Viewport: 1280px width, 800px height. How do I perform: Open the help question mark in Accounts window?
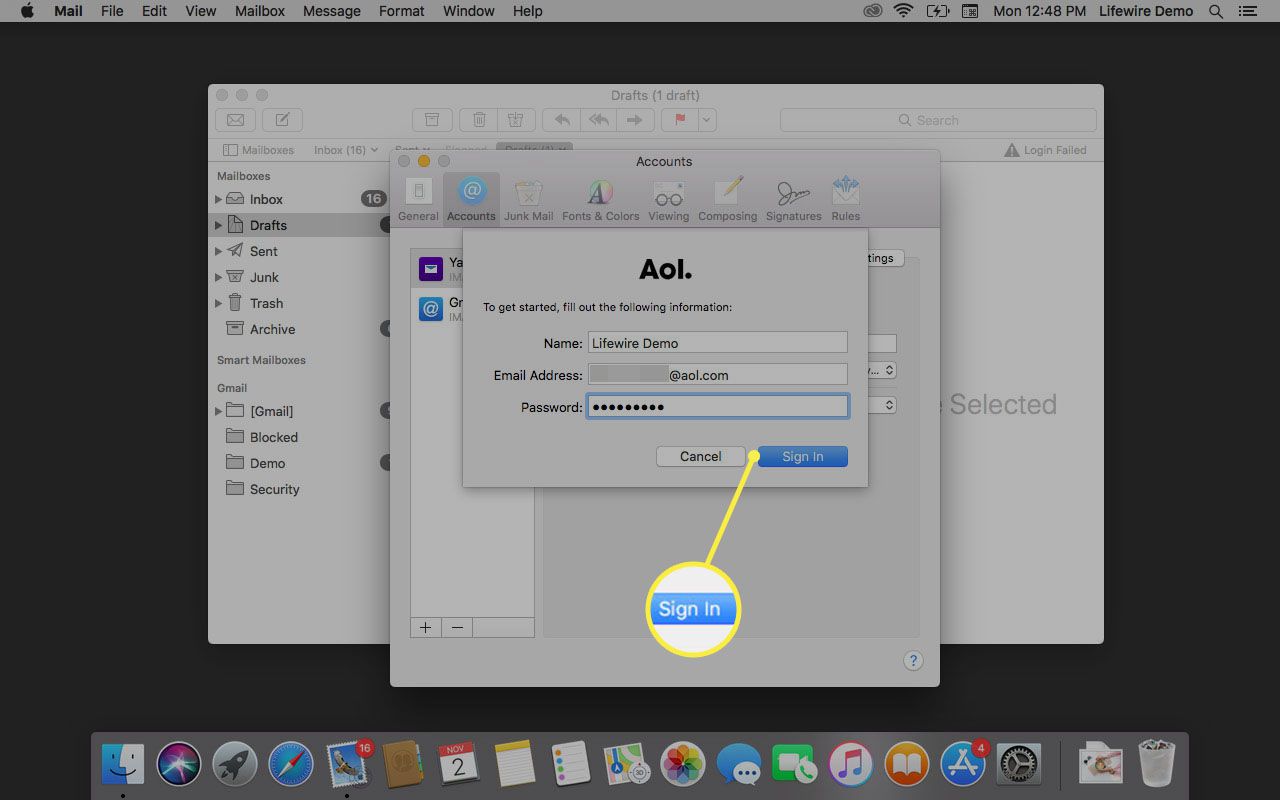click(913, 661)
